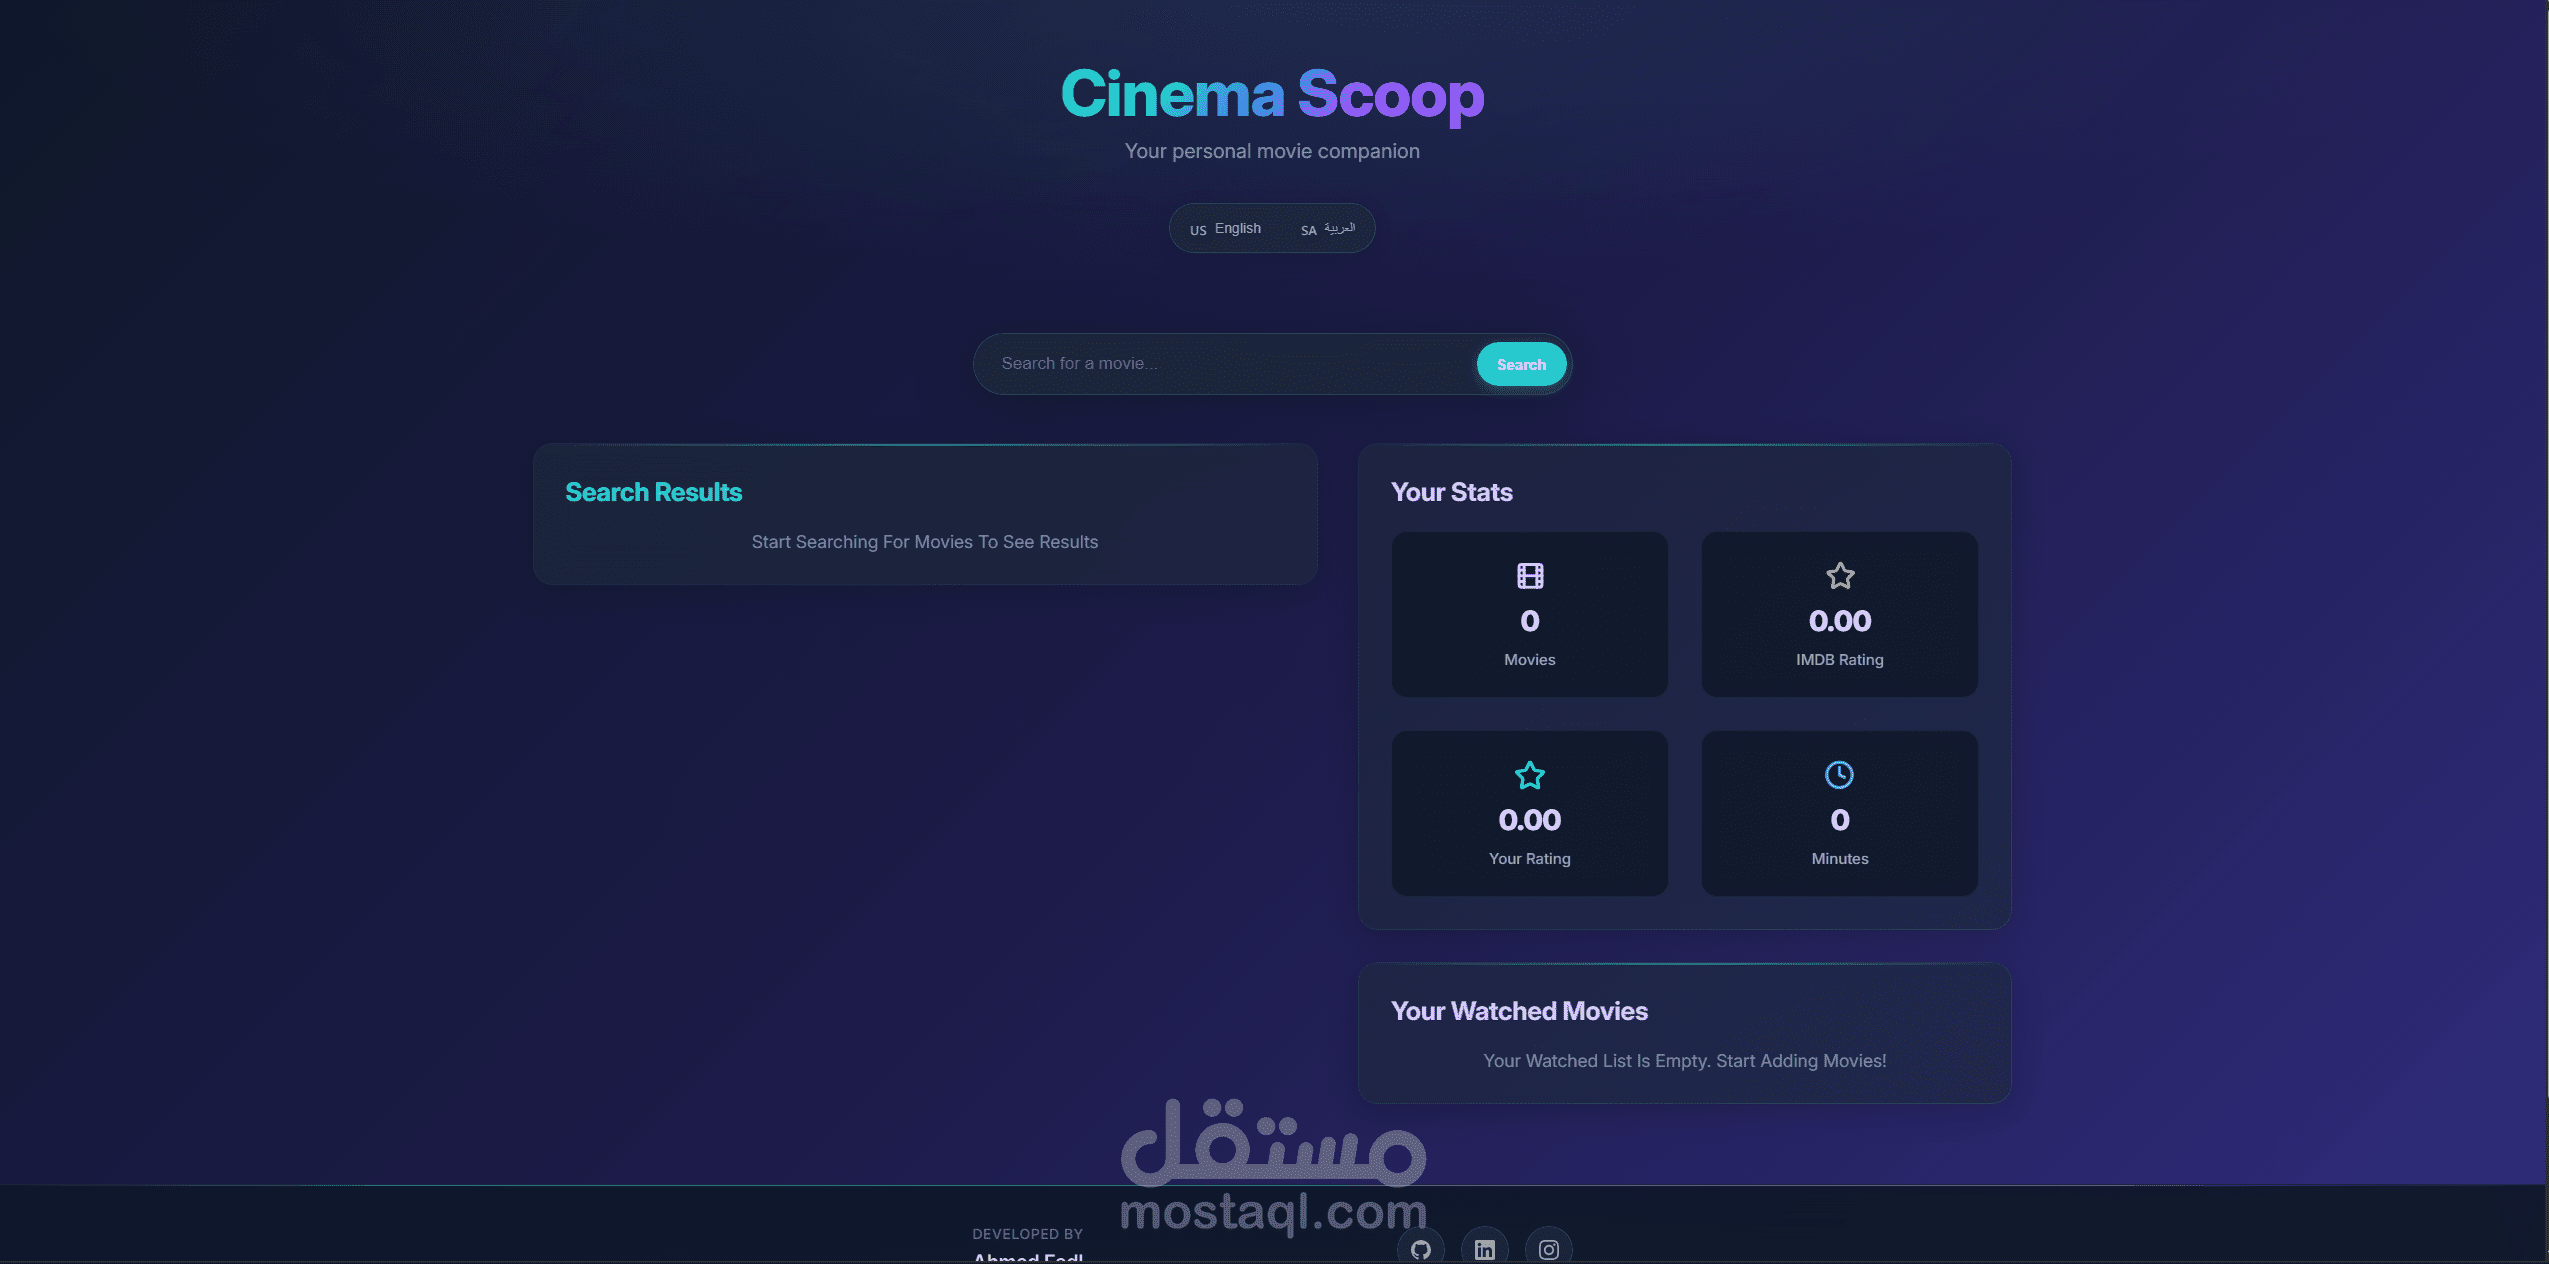
Task: Click the teal star icon on Your Rating card
Action: [1528, 774]
